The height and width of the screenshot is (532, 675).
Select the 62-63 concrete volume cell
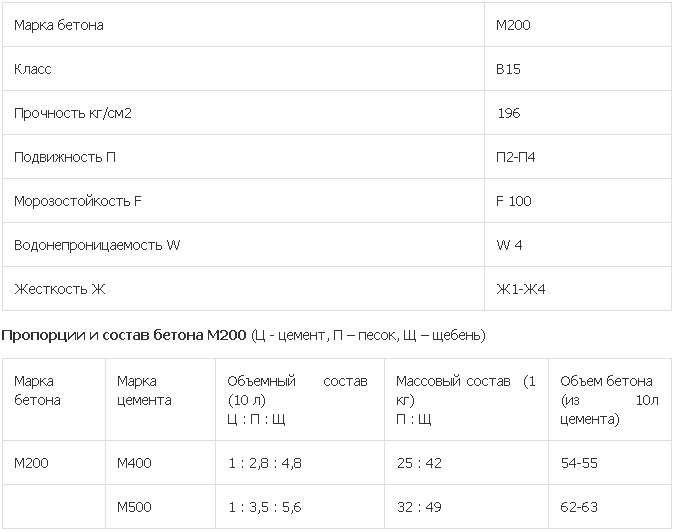(x=579, y=507)
